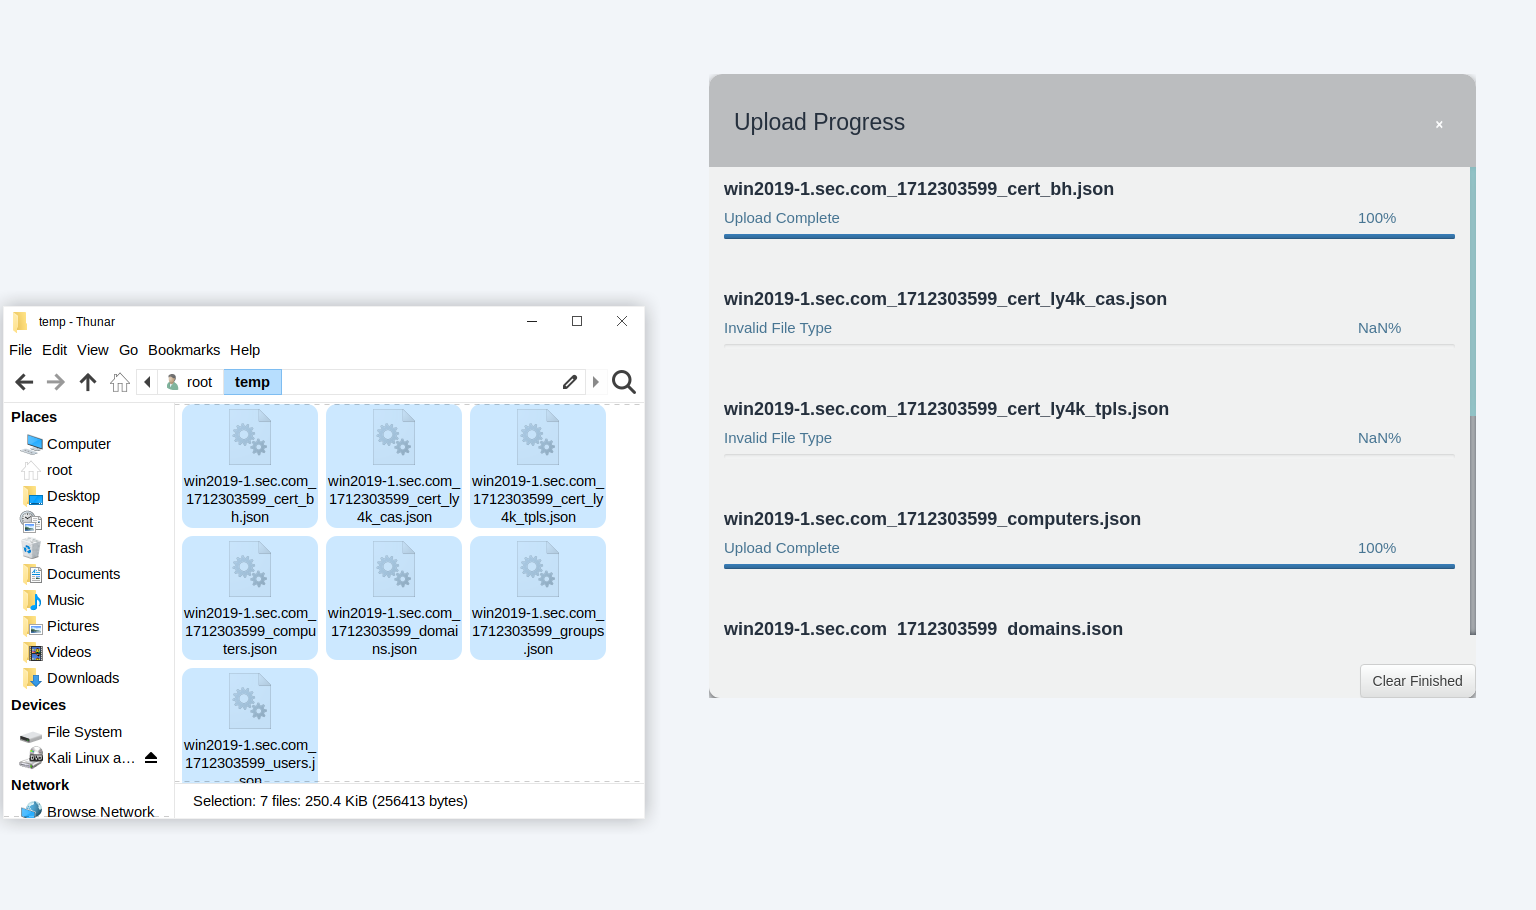Expand the path bar right scroll arrow
Viewport: 1536px width, 910px height.
tap(596, 382)
